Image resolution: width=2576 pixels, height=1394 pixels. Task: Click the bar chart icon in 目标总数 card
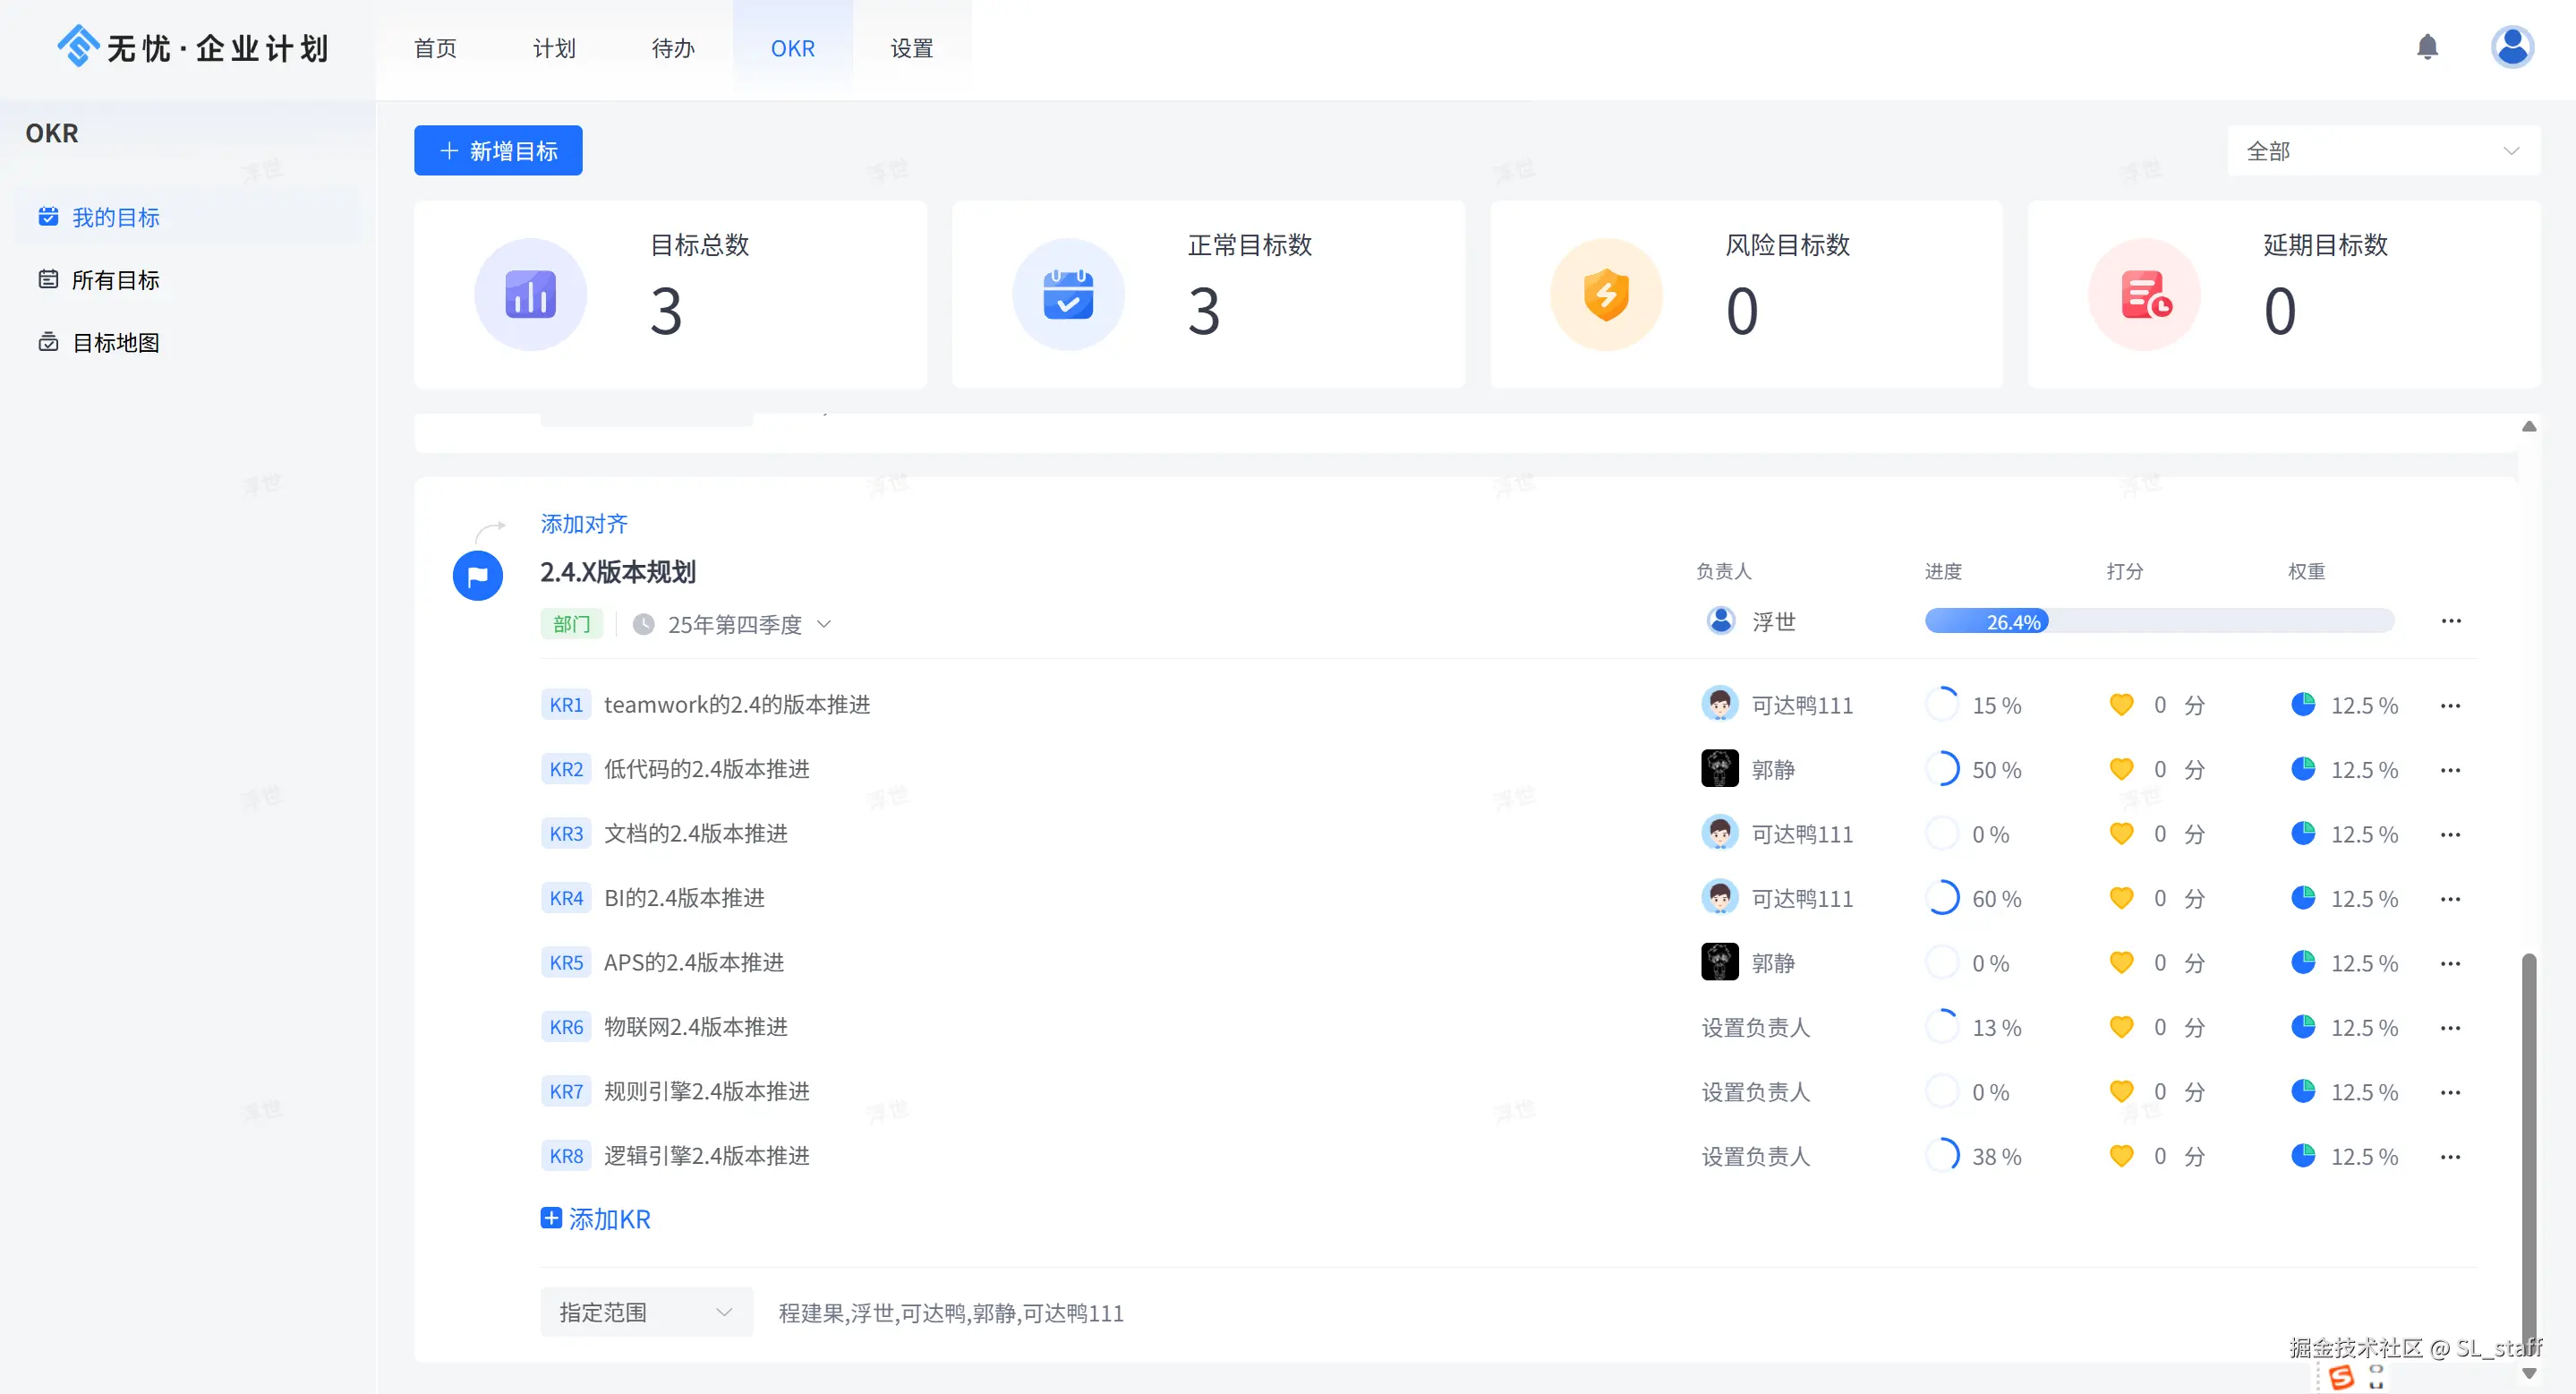pos(530,295)
